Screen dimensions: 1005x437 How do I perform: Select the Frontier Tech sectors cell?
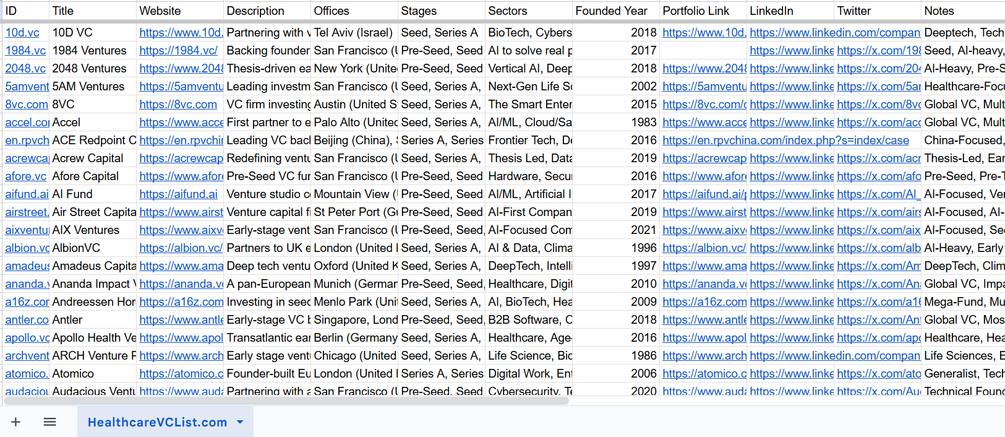(x=529, y=140)
